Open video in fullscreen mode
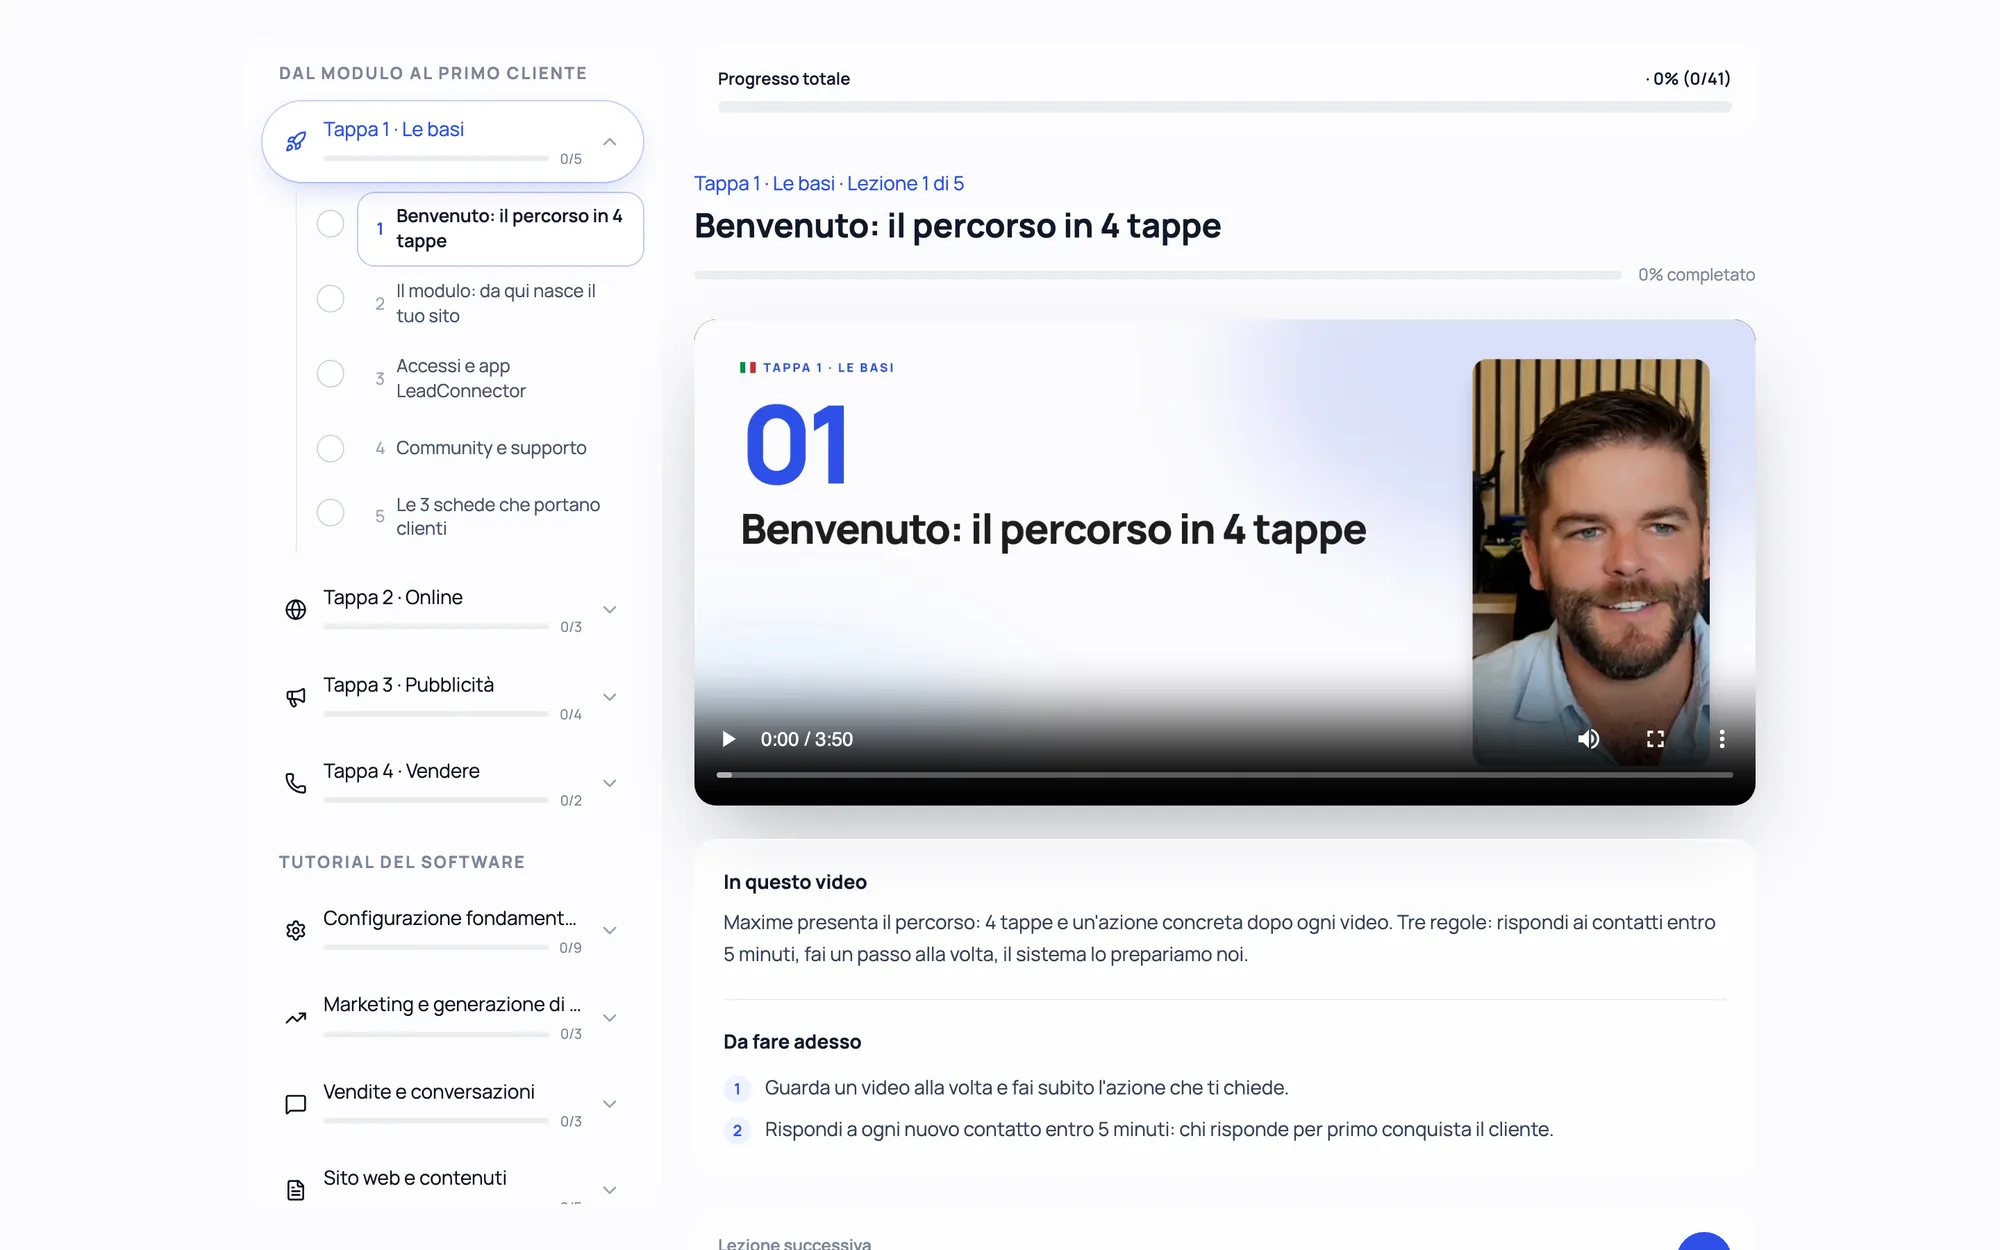Screen dimensions: 2000x1250 (x=1655, y=739)
